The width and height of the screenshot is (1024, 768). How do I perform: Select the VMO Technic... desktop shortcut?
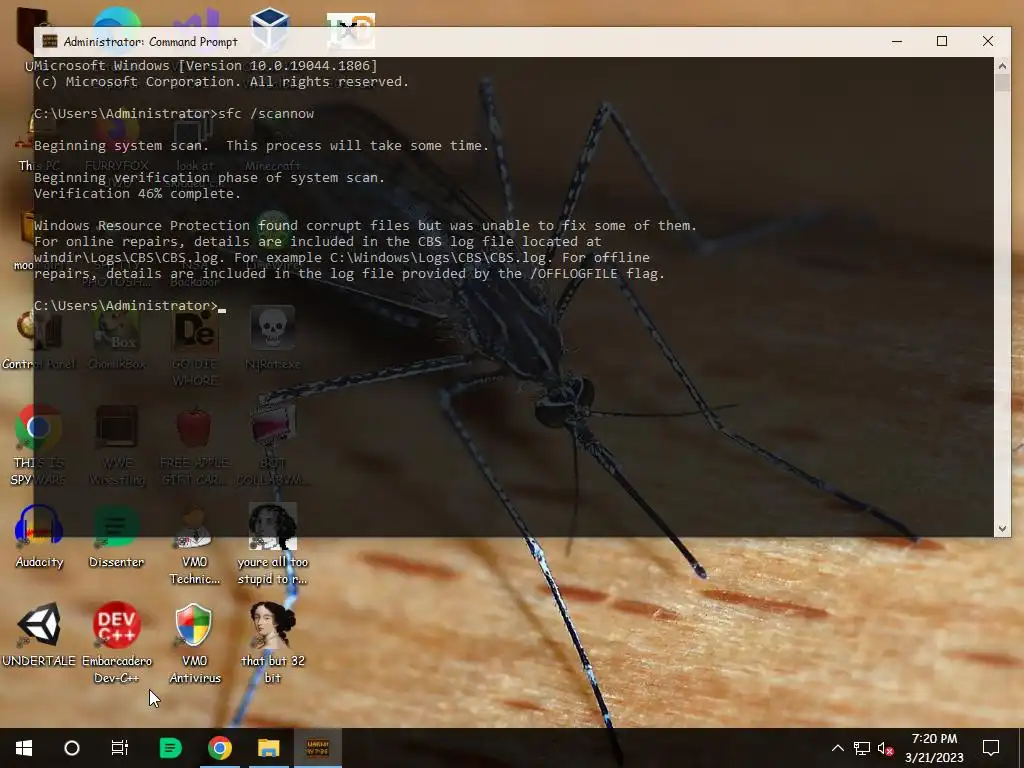pos(194,545)
